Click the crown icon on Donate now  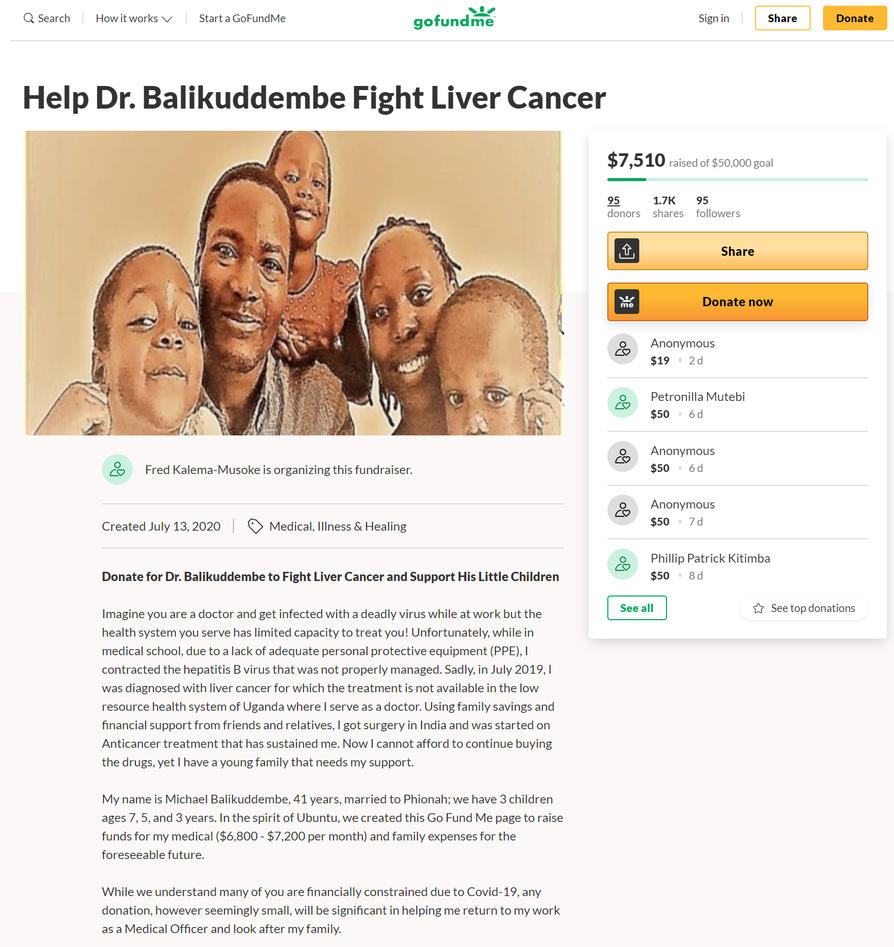coord(626,301)
